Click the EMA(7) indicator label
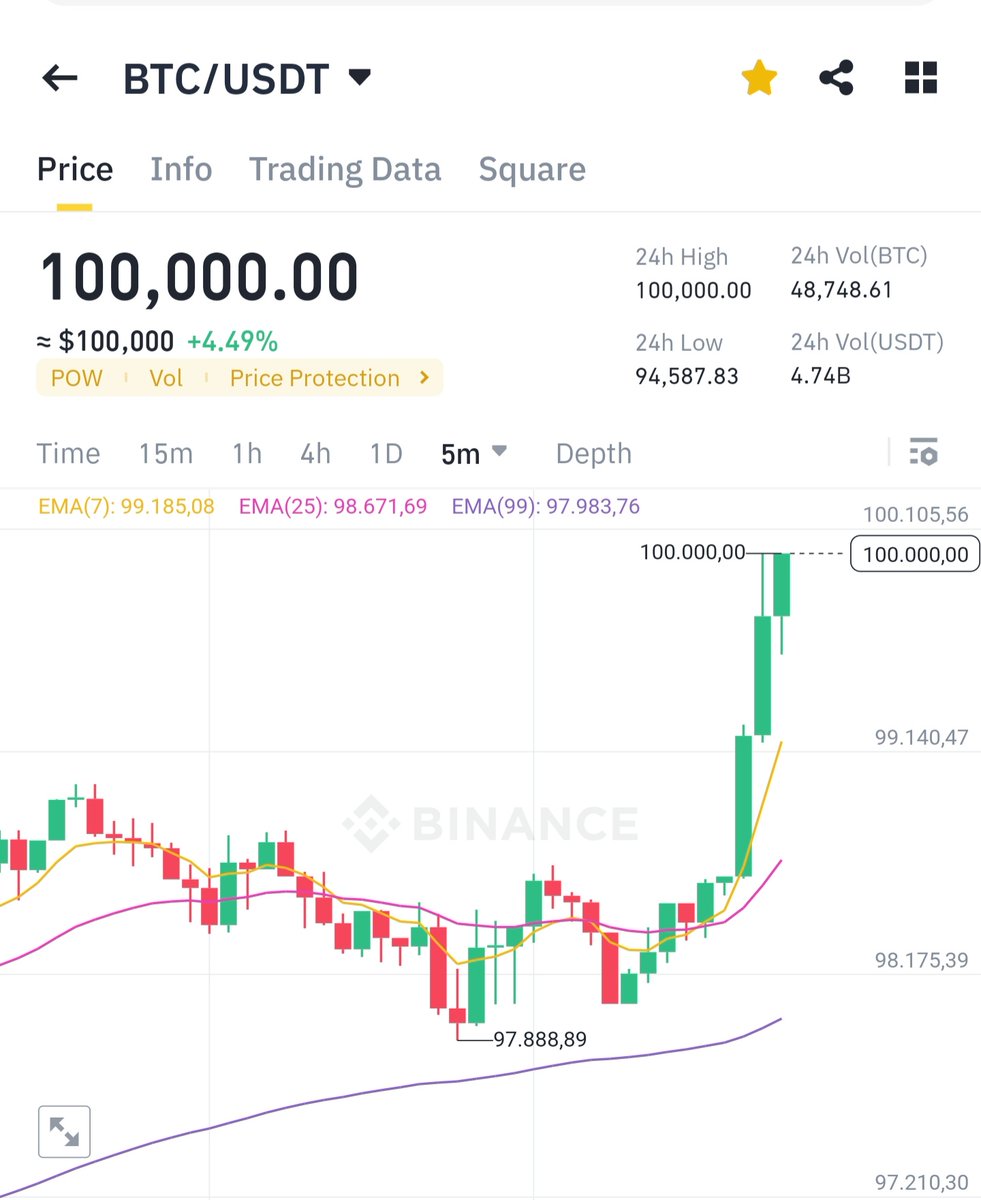 tap(126, 506)
